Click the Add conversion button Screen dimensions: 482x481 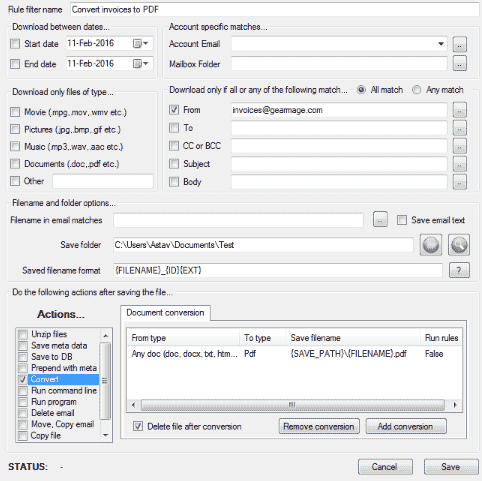406,426
